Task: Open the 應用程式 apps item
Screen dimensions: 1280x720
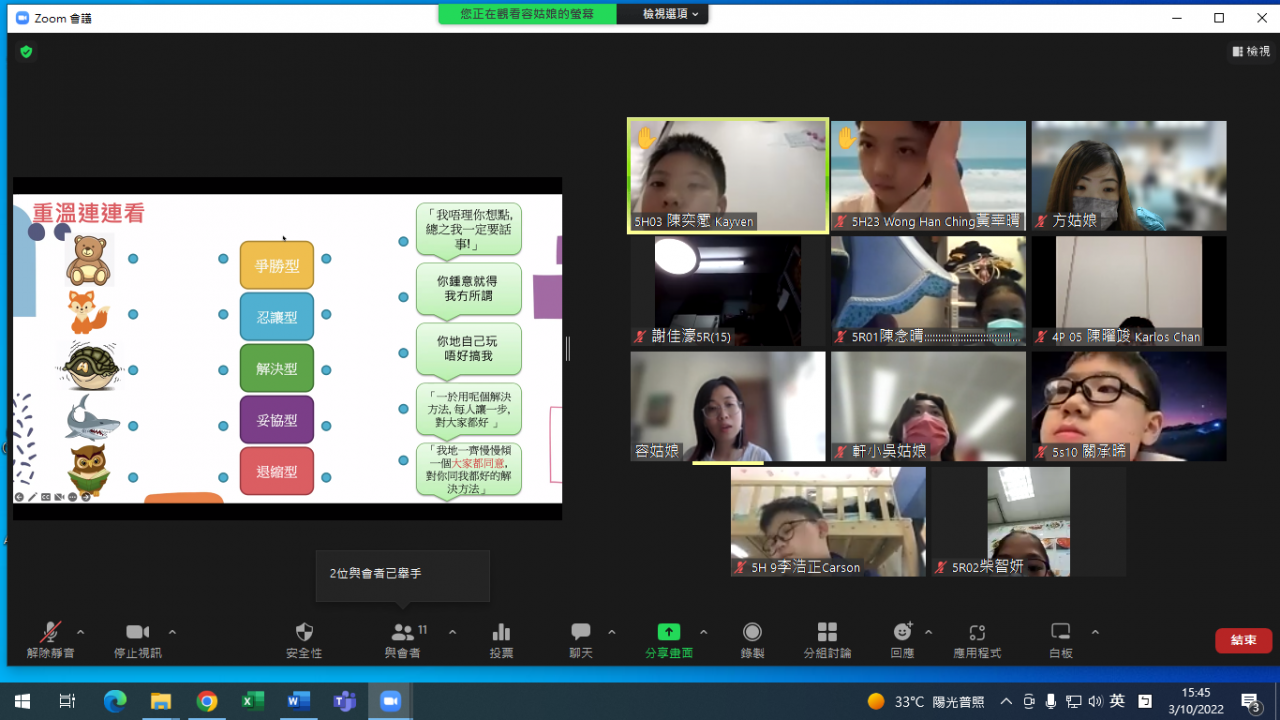Action: [977, 632]
